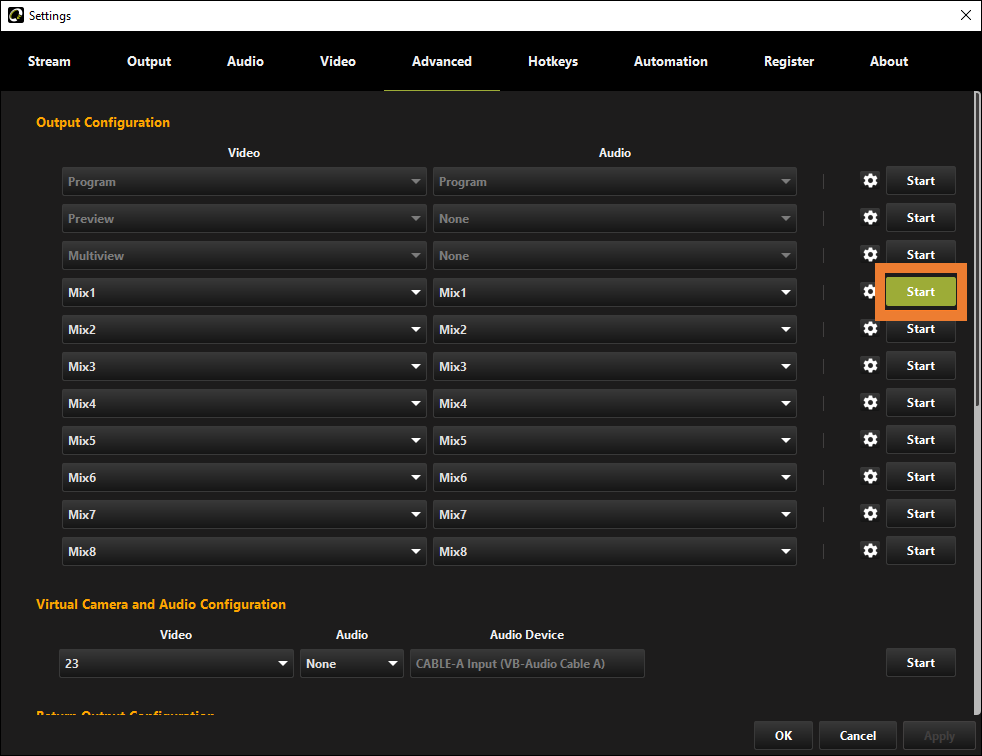Open the virtual camera Audio dropdown showing None
This screenshot has height=756, width=982.
click(351, 663)
